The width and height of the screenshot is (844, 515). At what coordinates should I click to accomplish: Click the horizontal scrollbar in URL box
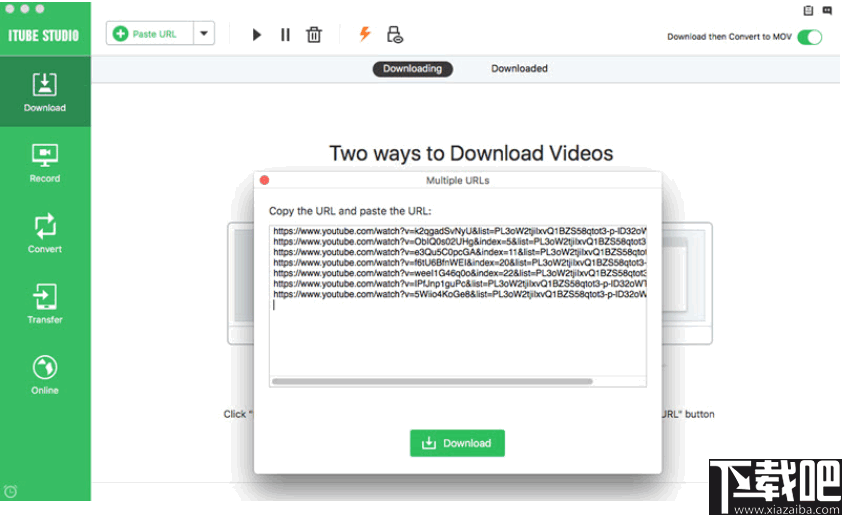click(x=432, y=382)
